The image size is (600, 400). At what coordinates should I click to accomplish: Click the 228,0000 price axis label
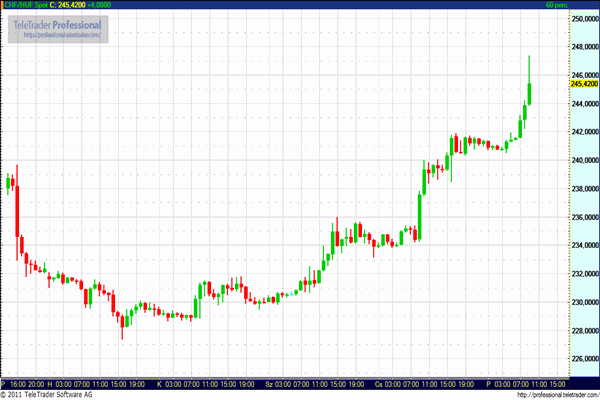(x=585, y=330)
